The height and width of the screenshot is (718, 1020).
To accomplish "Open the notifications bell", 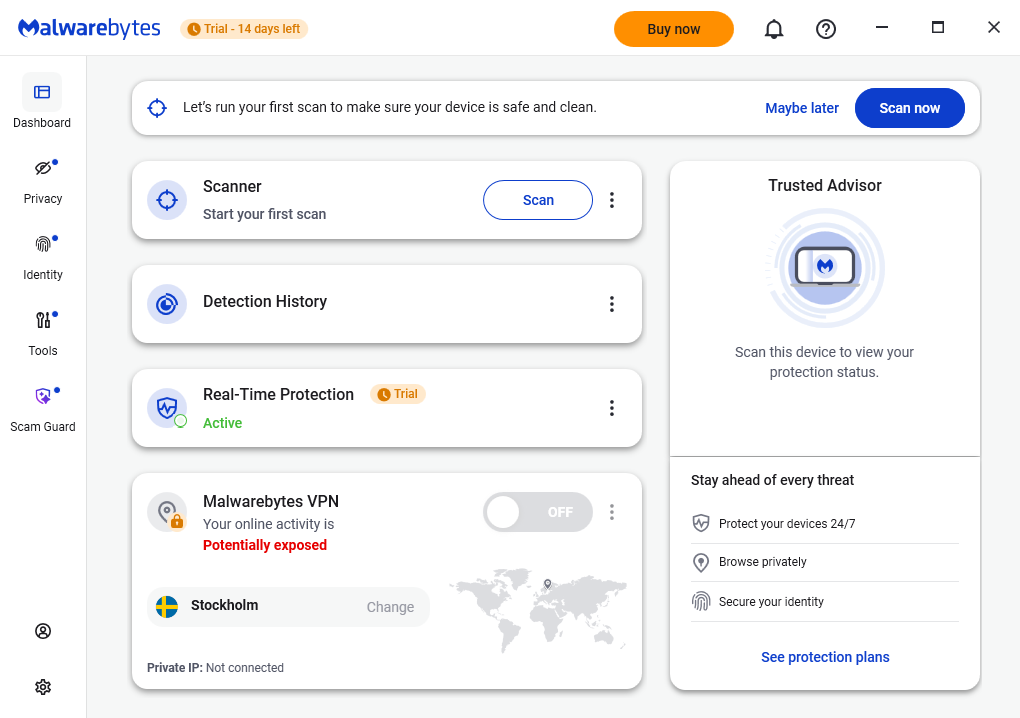I will point(773,29).
